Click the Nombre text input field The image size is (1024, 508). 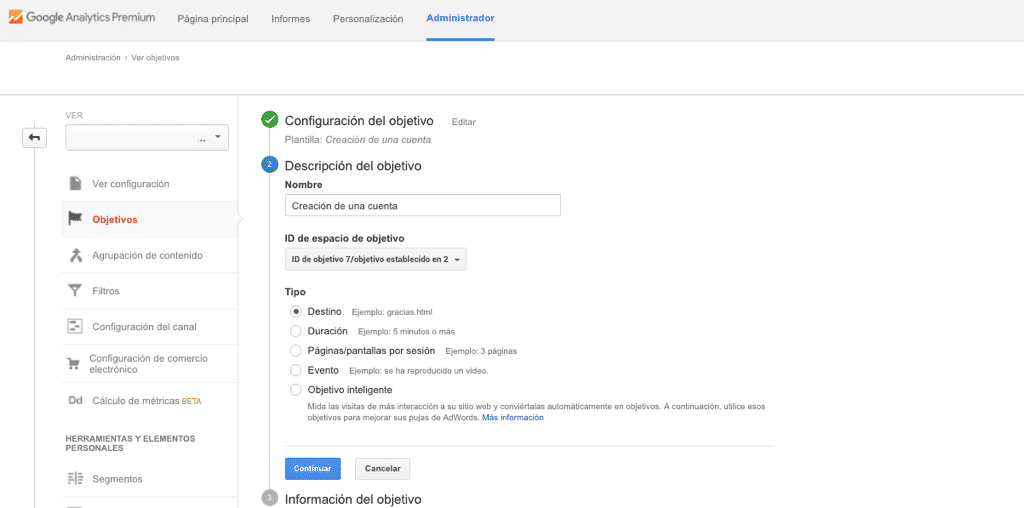coord(422,206)
